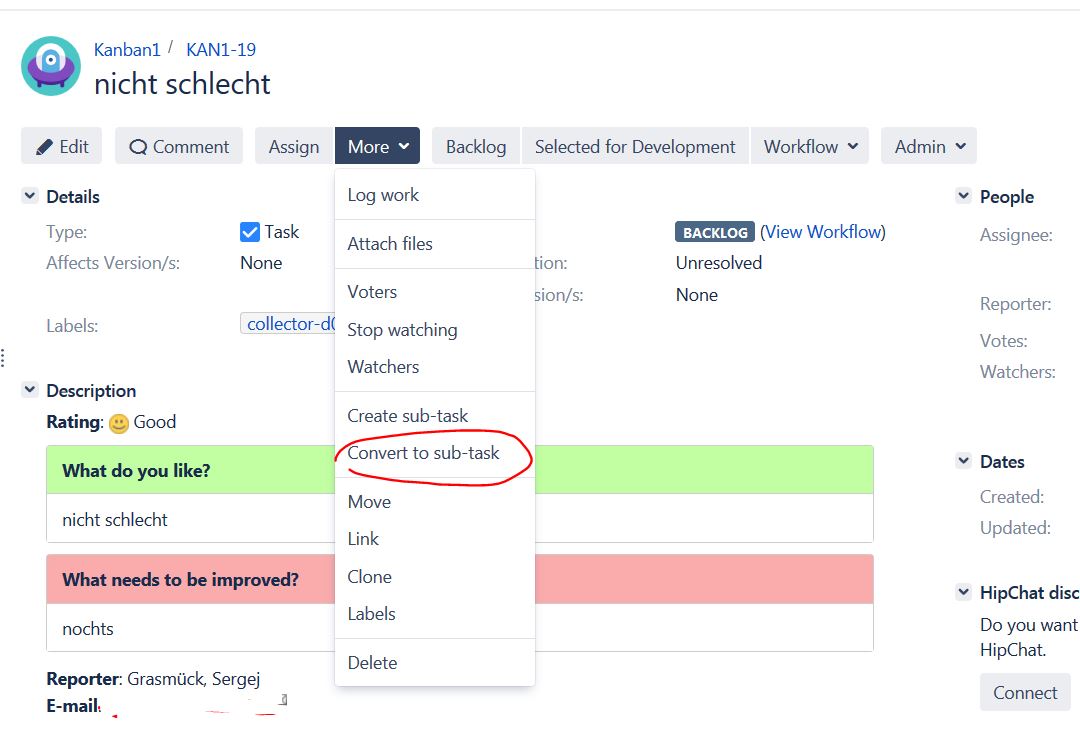1080x730 pixels.
Task: Click Selected for Development transition button
Action: [x=635, y=146]
